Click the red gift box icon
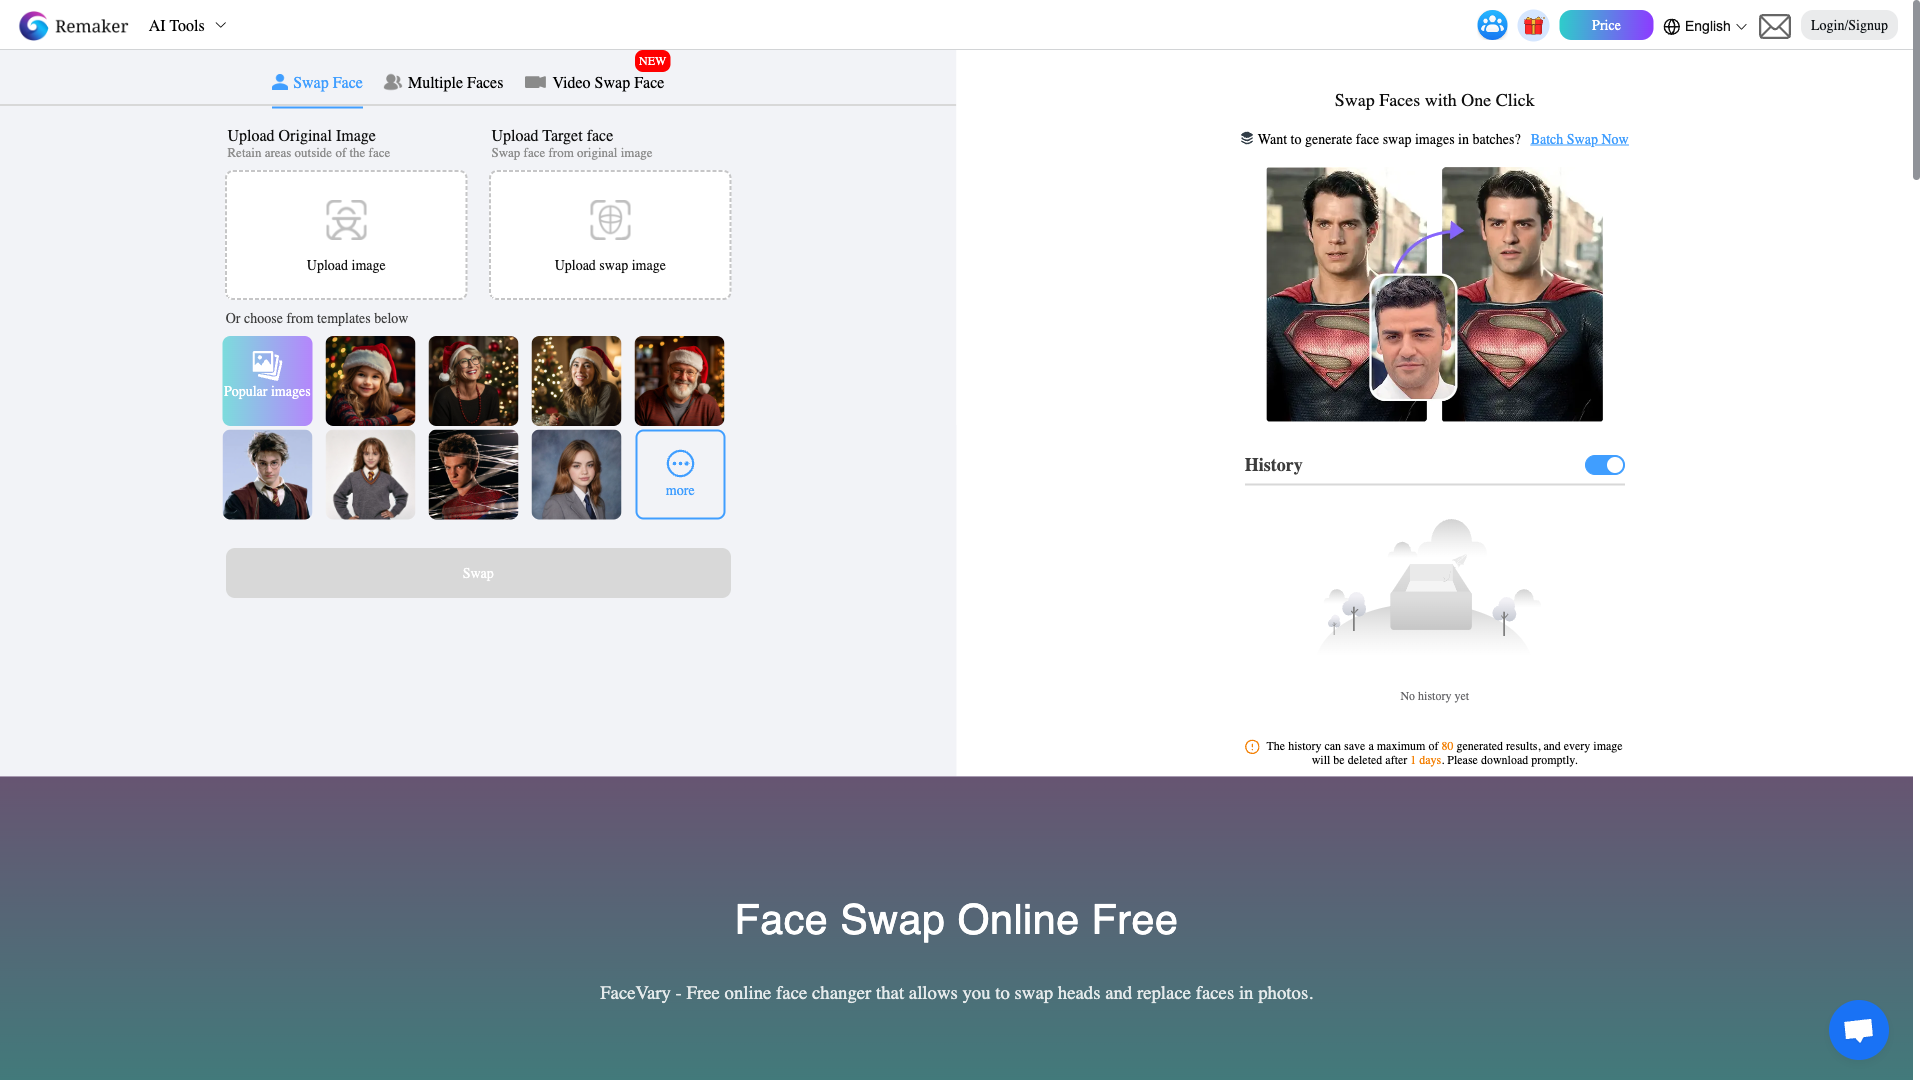The width and height of the screenshot is (1920, 1080). 1533,26
